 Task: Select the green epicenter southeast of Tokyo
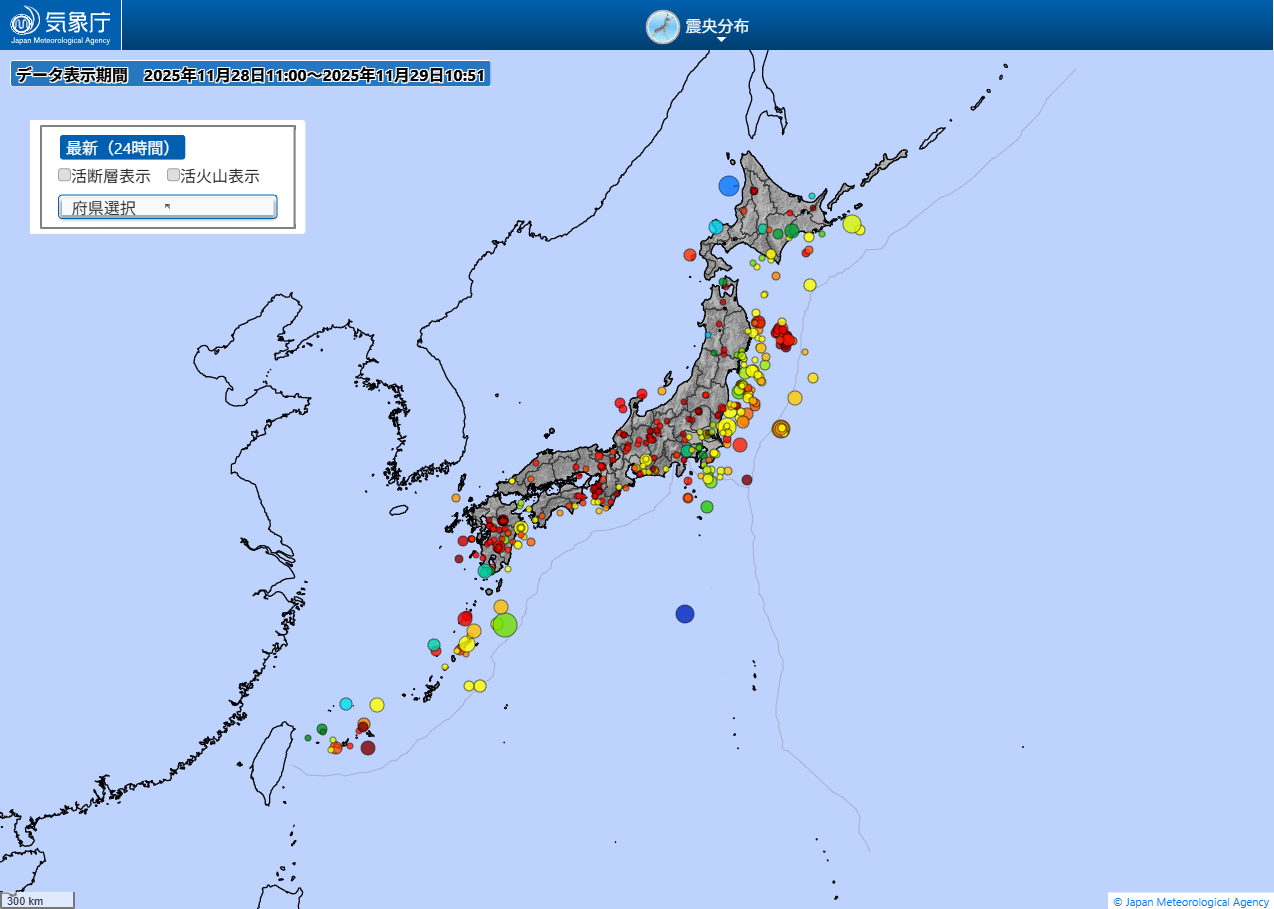coord(707,507)
